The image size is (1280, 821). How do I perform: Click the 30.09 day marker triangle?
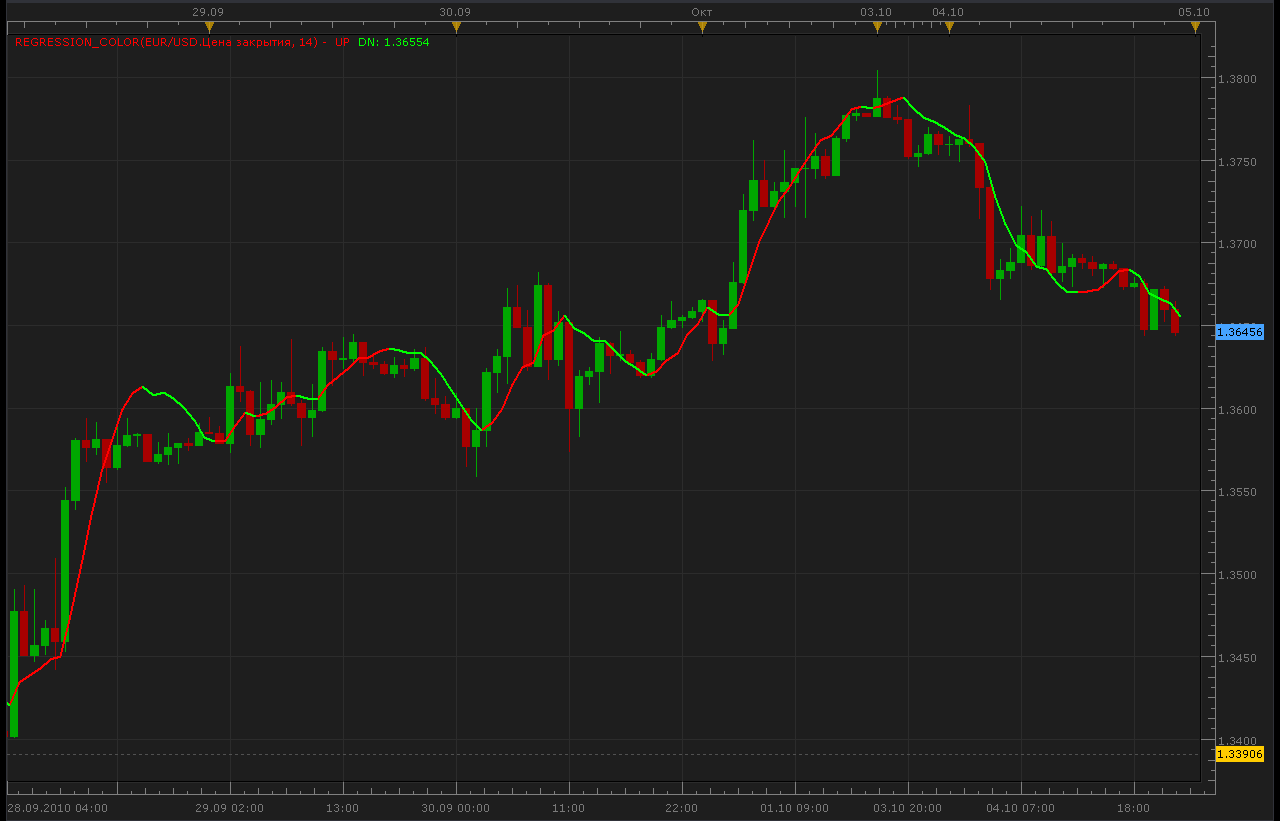[x=455, y=28]
